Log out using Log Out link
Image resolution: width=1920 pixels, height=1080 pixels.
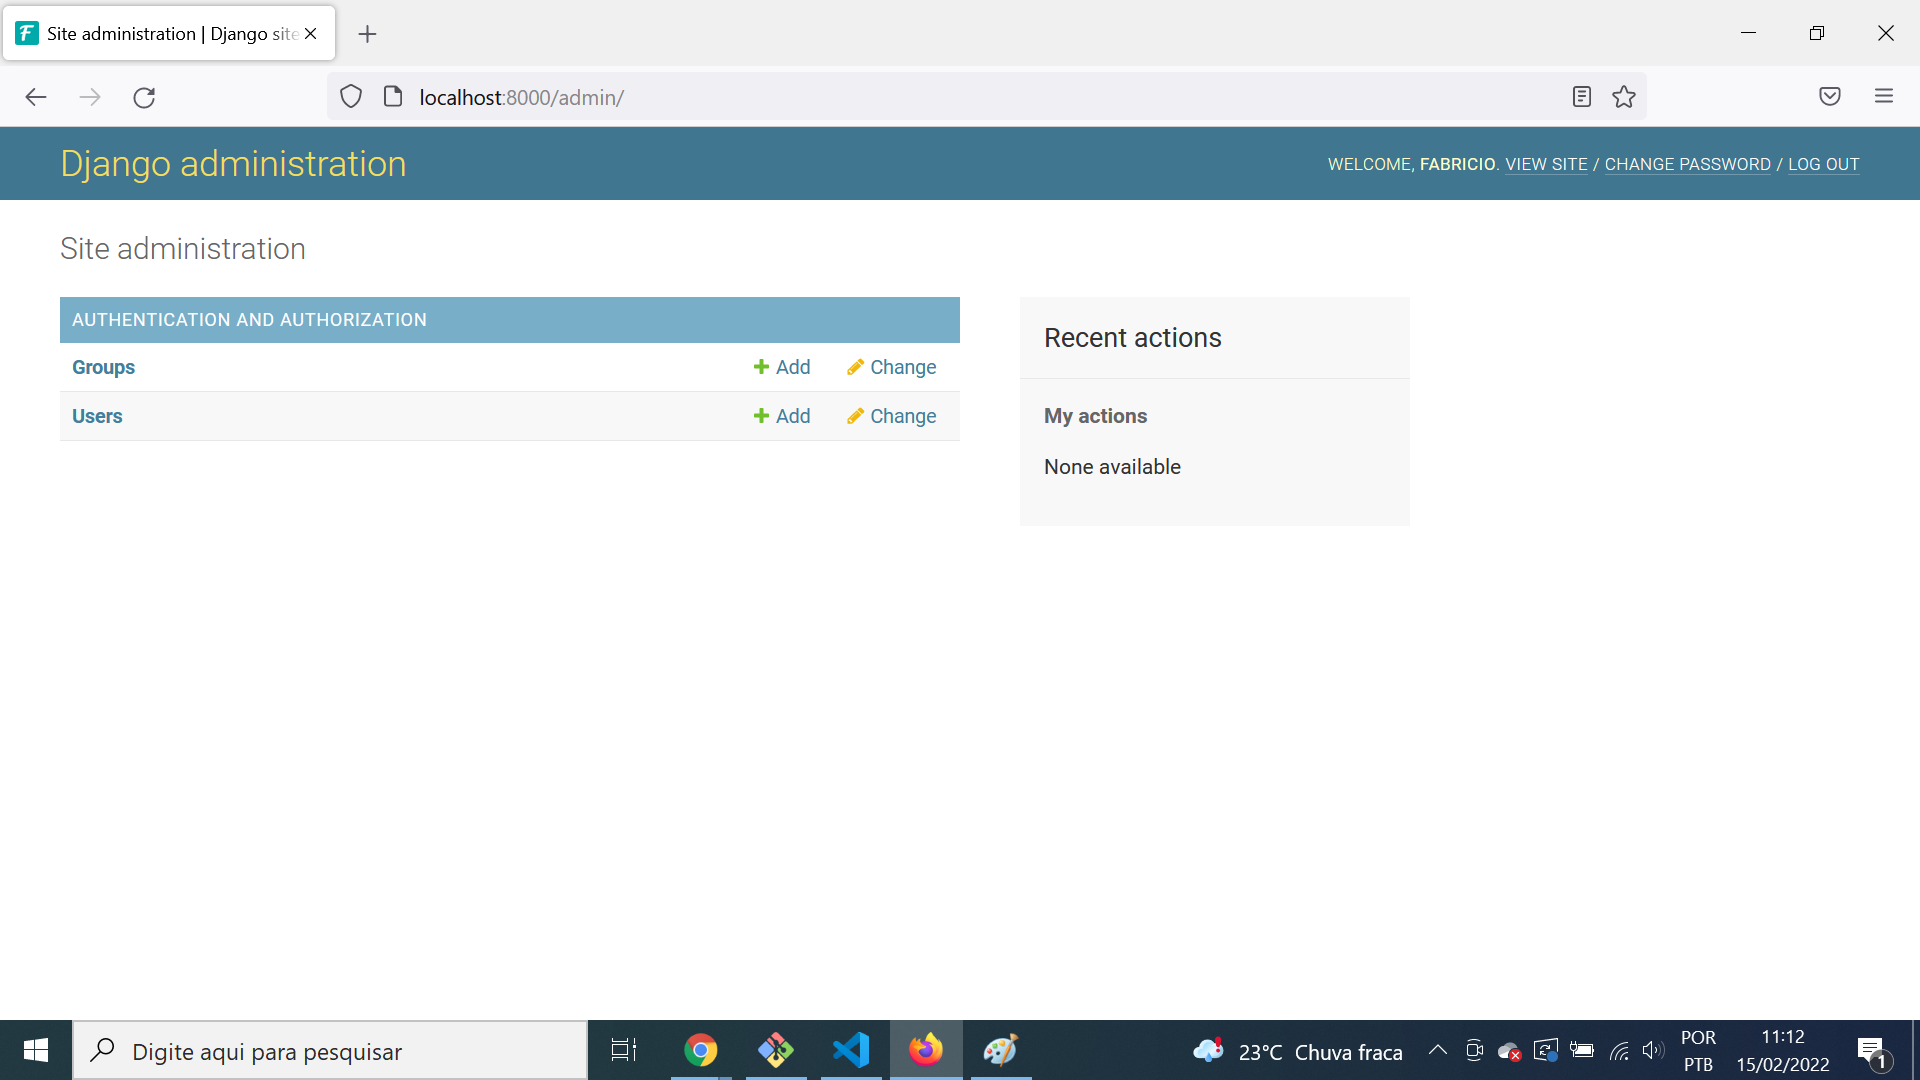(x=1823, y=164)
